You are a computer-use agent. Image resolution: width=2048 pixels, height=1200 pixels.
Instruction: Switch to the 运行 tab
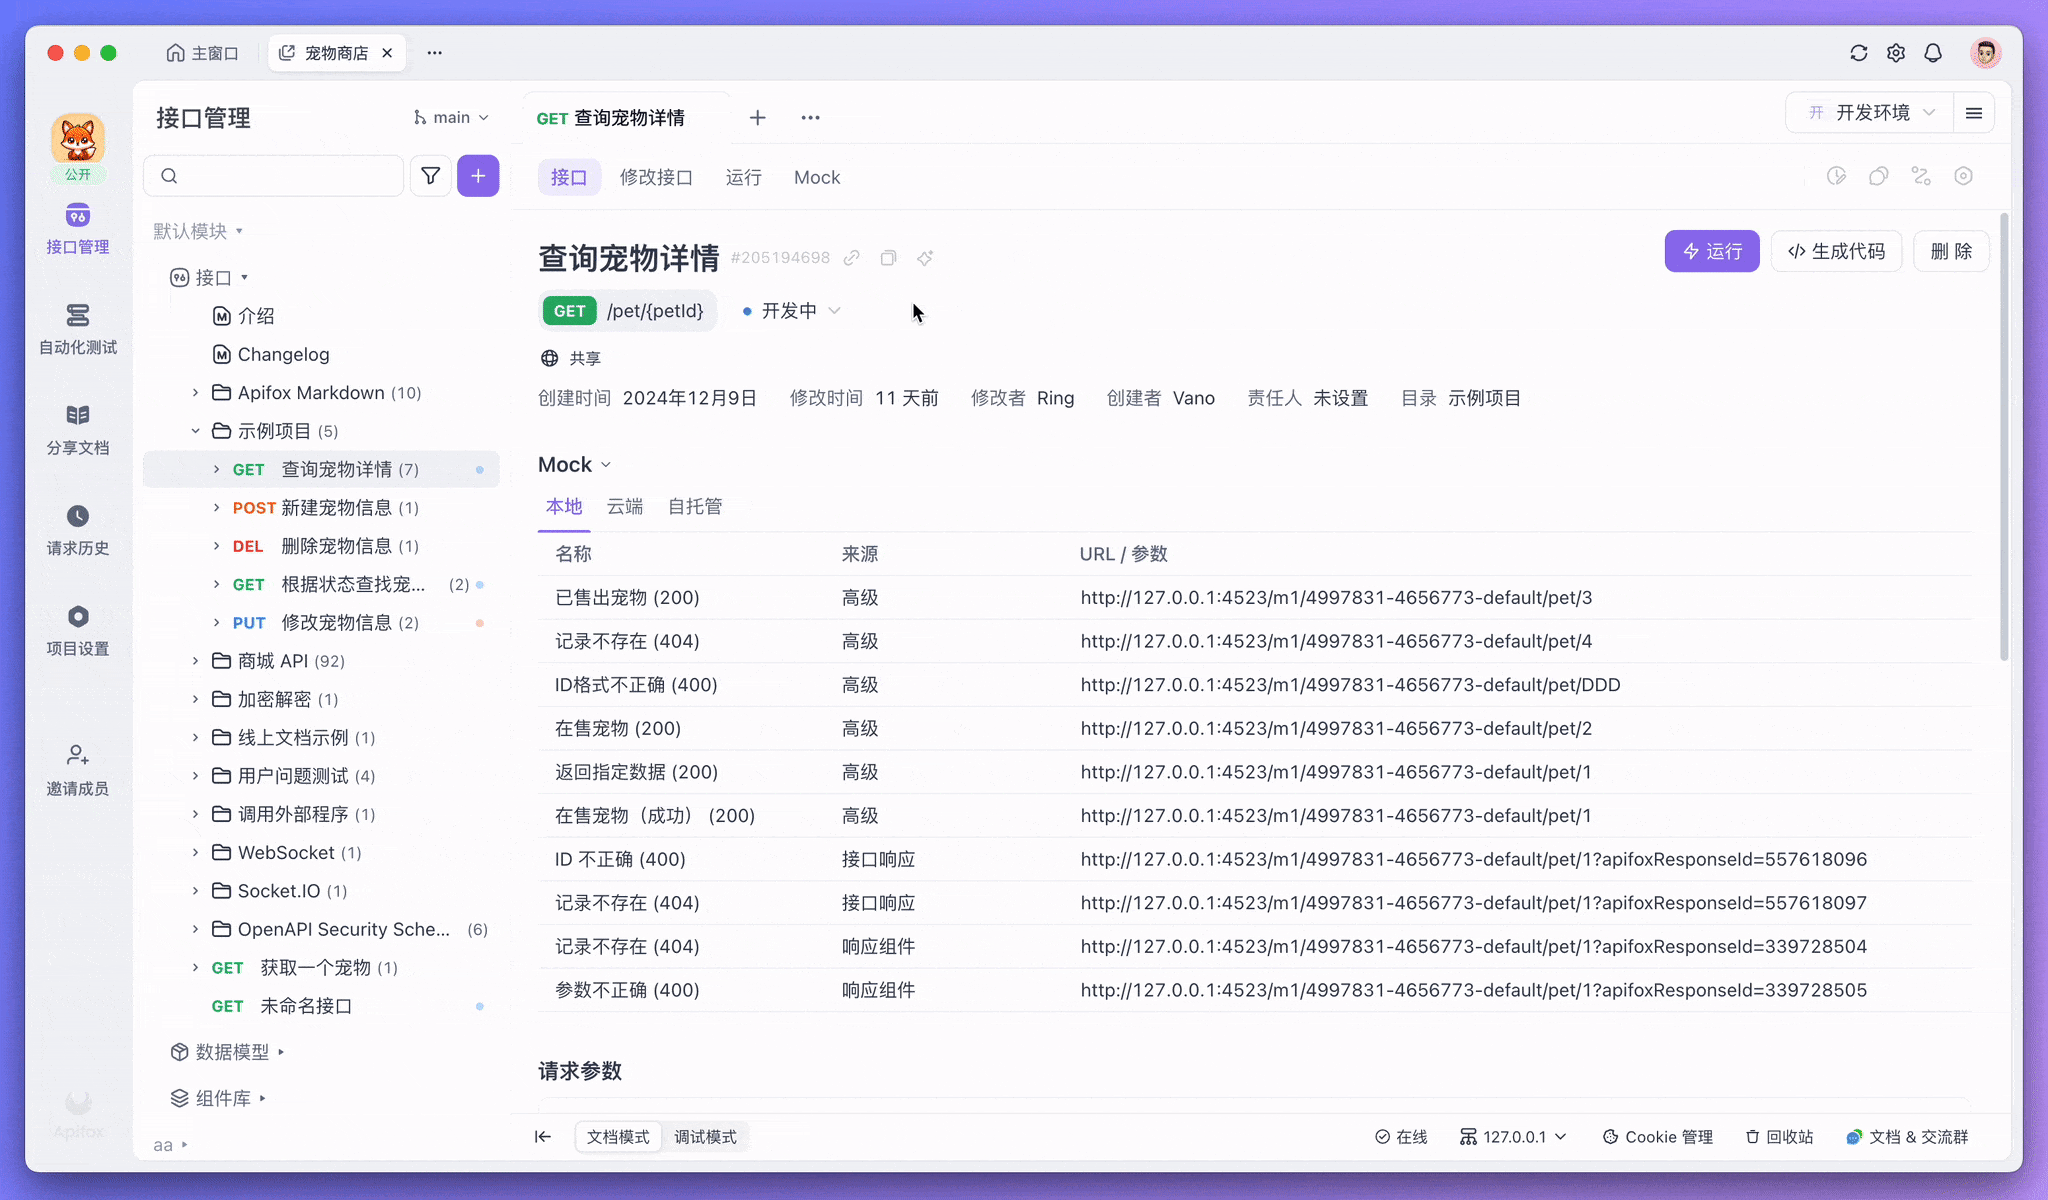click(x=743, y=177)
